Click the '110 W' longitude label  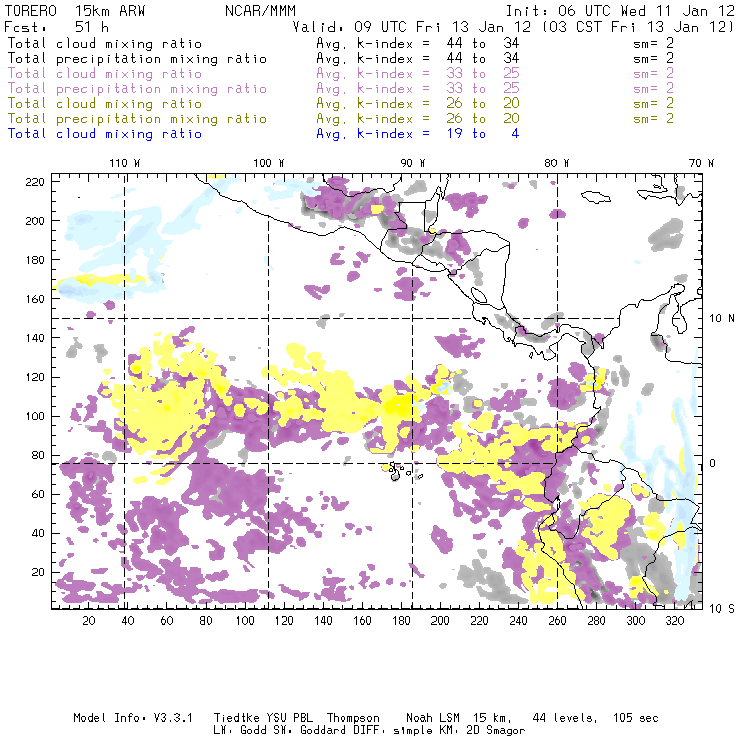[125, 163]
